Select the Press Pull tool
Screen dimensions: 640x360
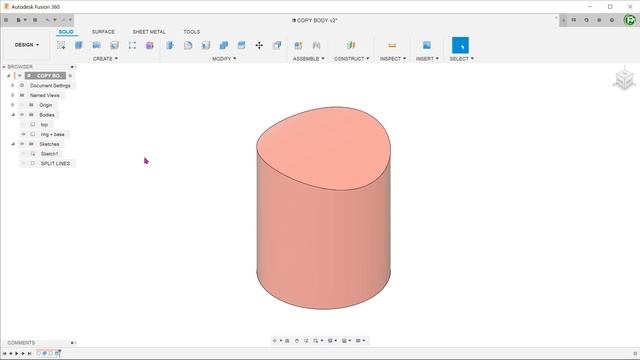point(170,45)
